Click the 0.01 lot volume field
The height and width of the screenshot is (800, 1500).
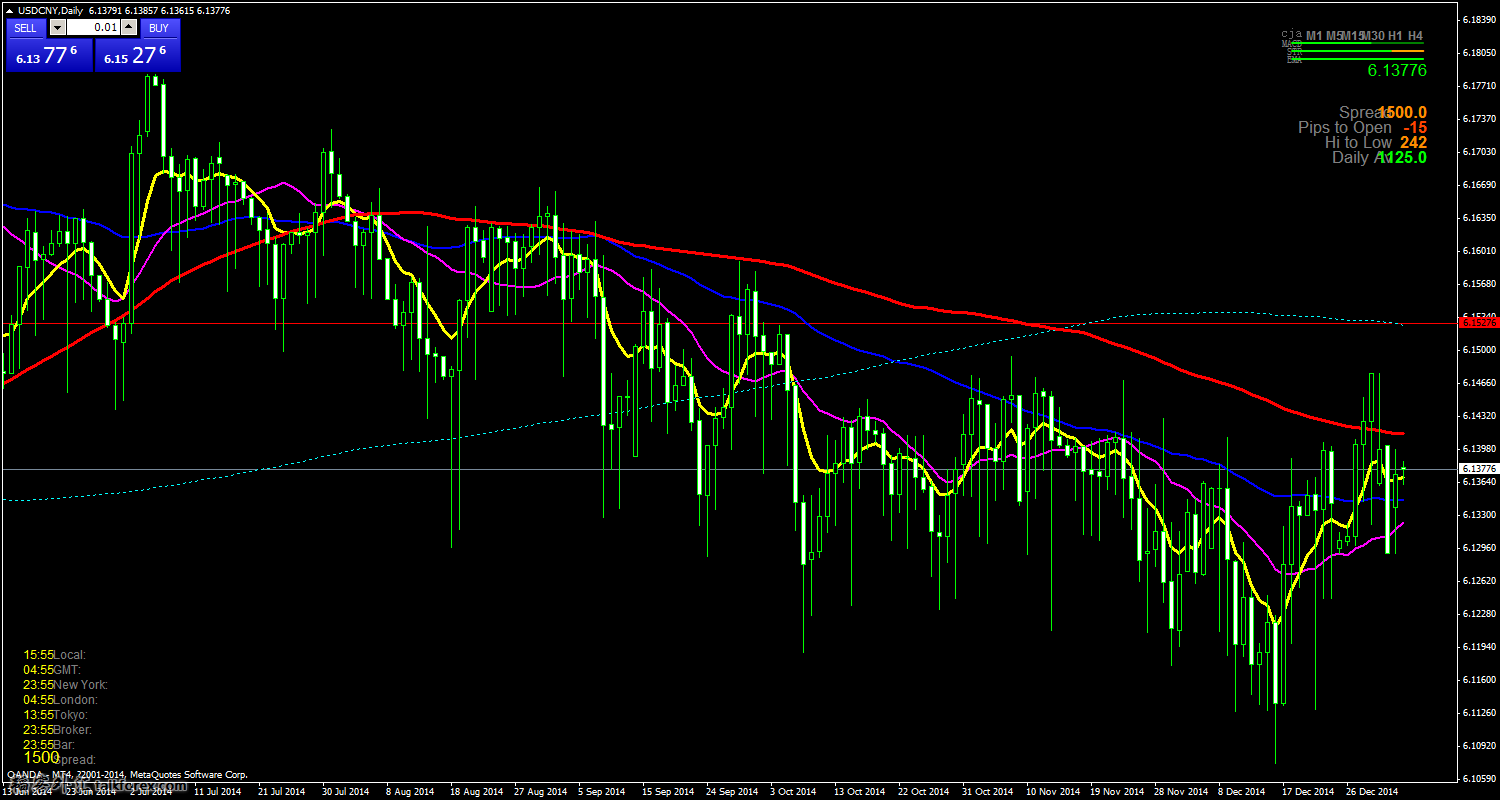[93, 28]
